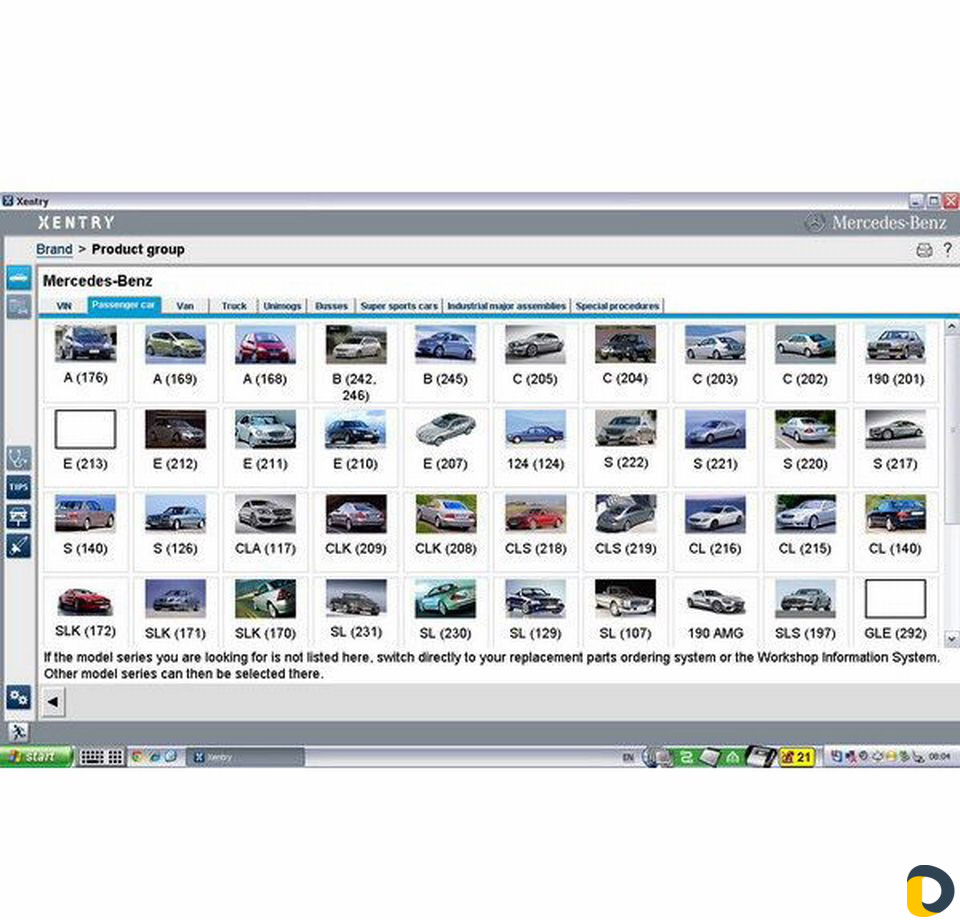Switch to the Van tab
Screen dimensions: 960x920
point(185,305)
